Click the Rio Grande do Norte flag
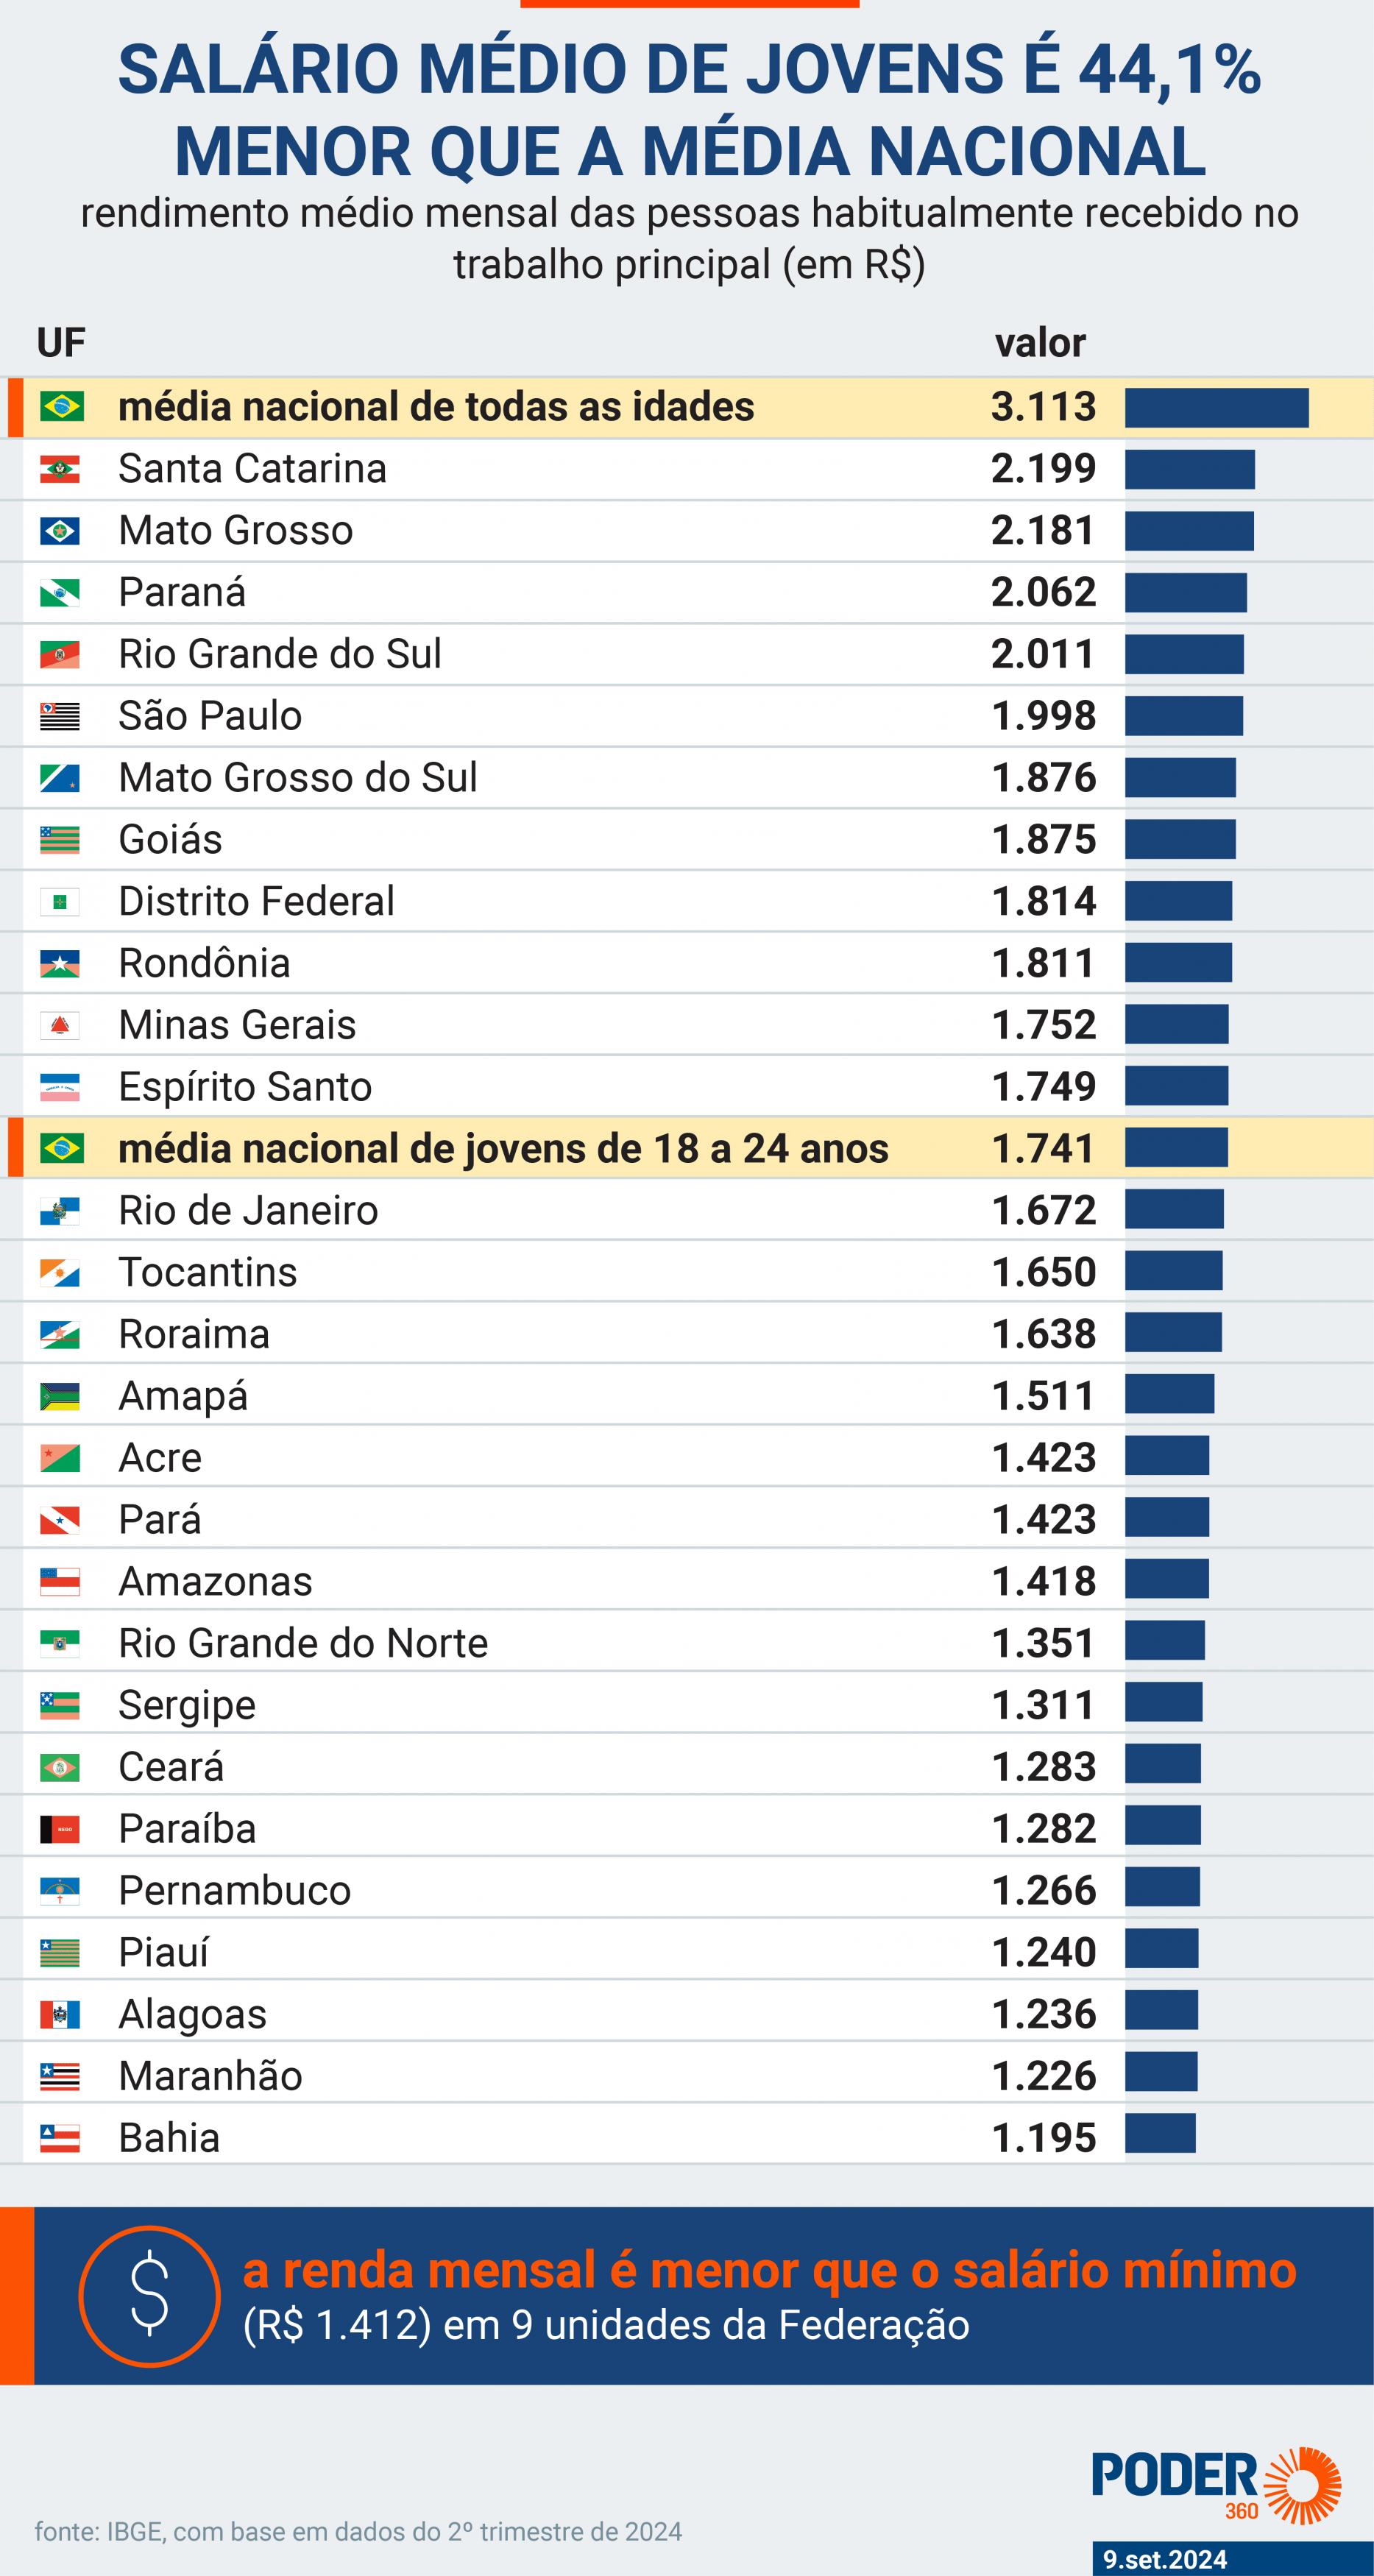Viewport: 1374px width, 2576px height. click(60, 1644)
